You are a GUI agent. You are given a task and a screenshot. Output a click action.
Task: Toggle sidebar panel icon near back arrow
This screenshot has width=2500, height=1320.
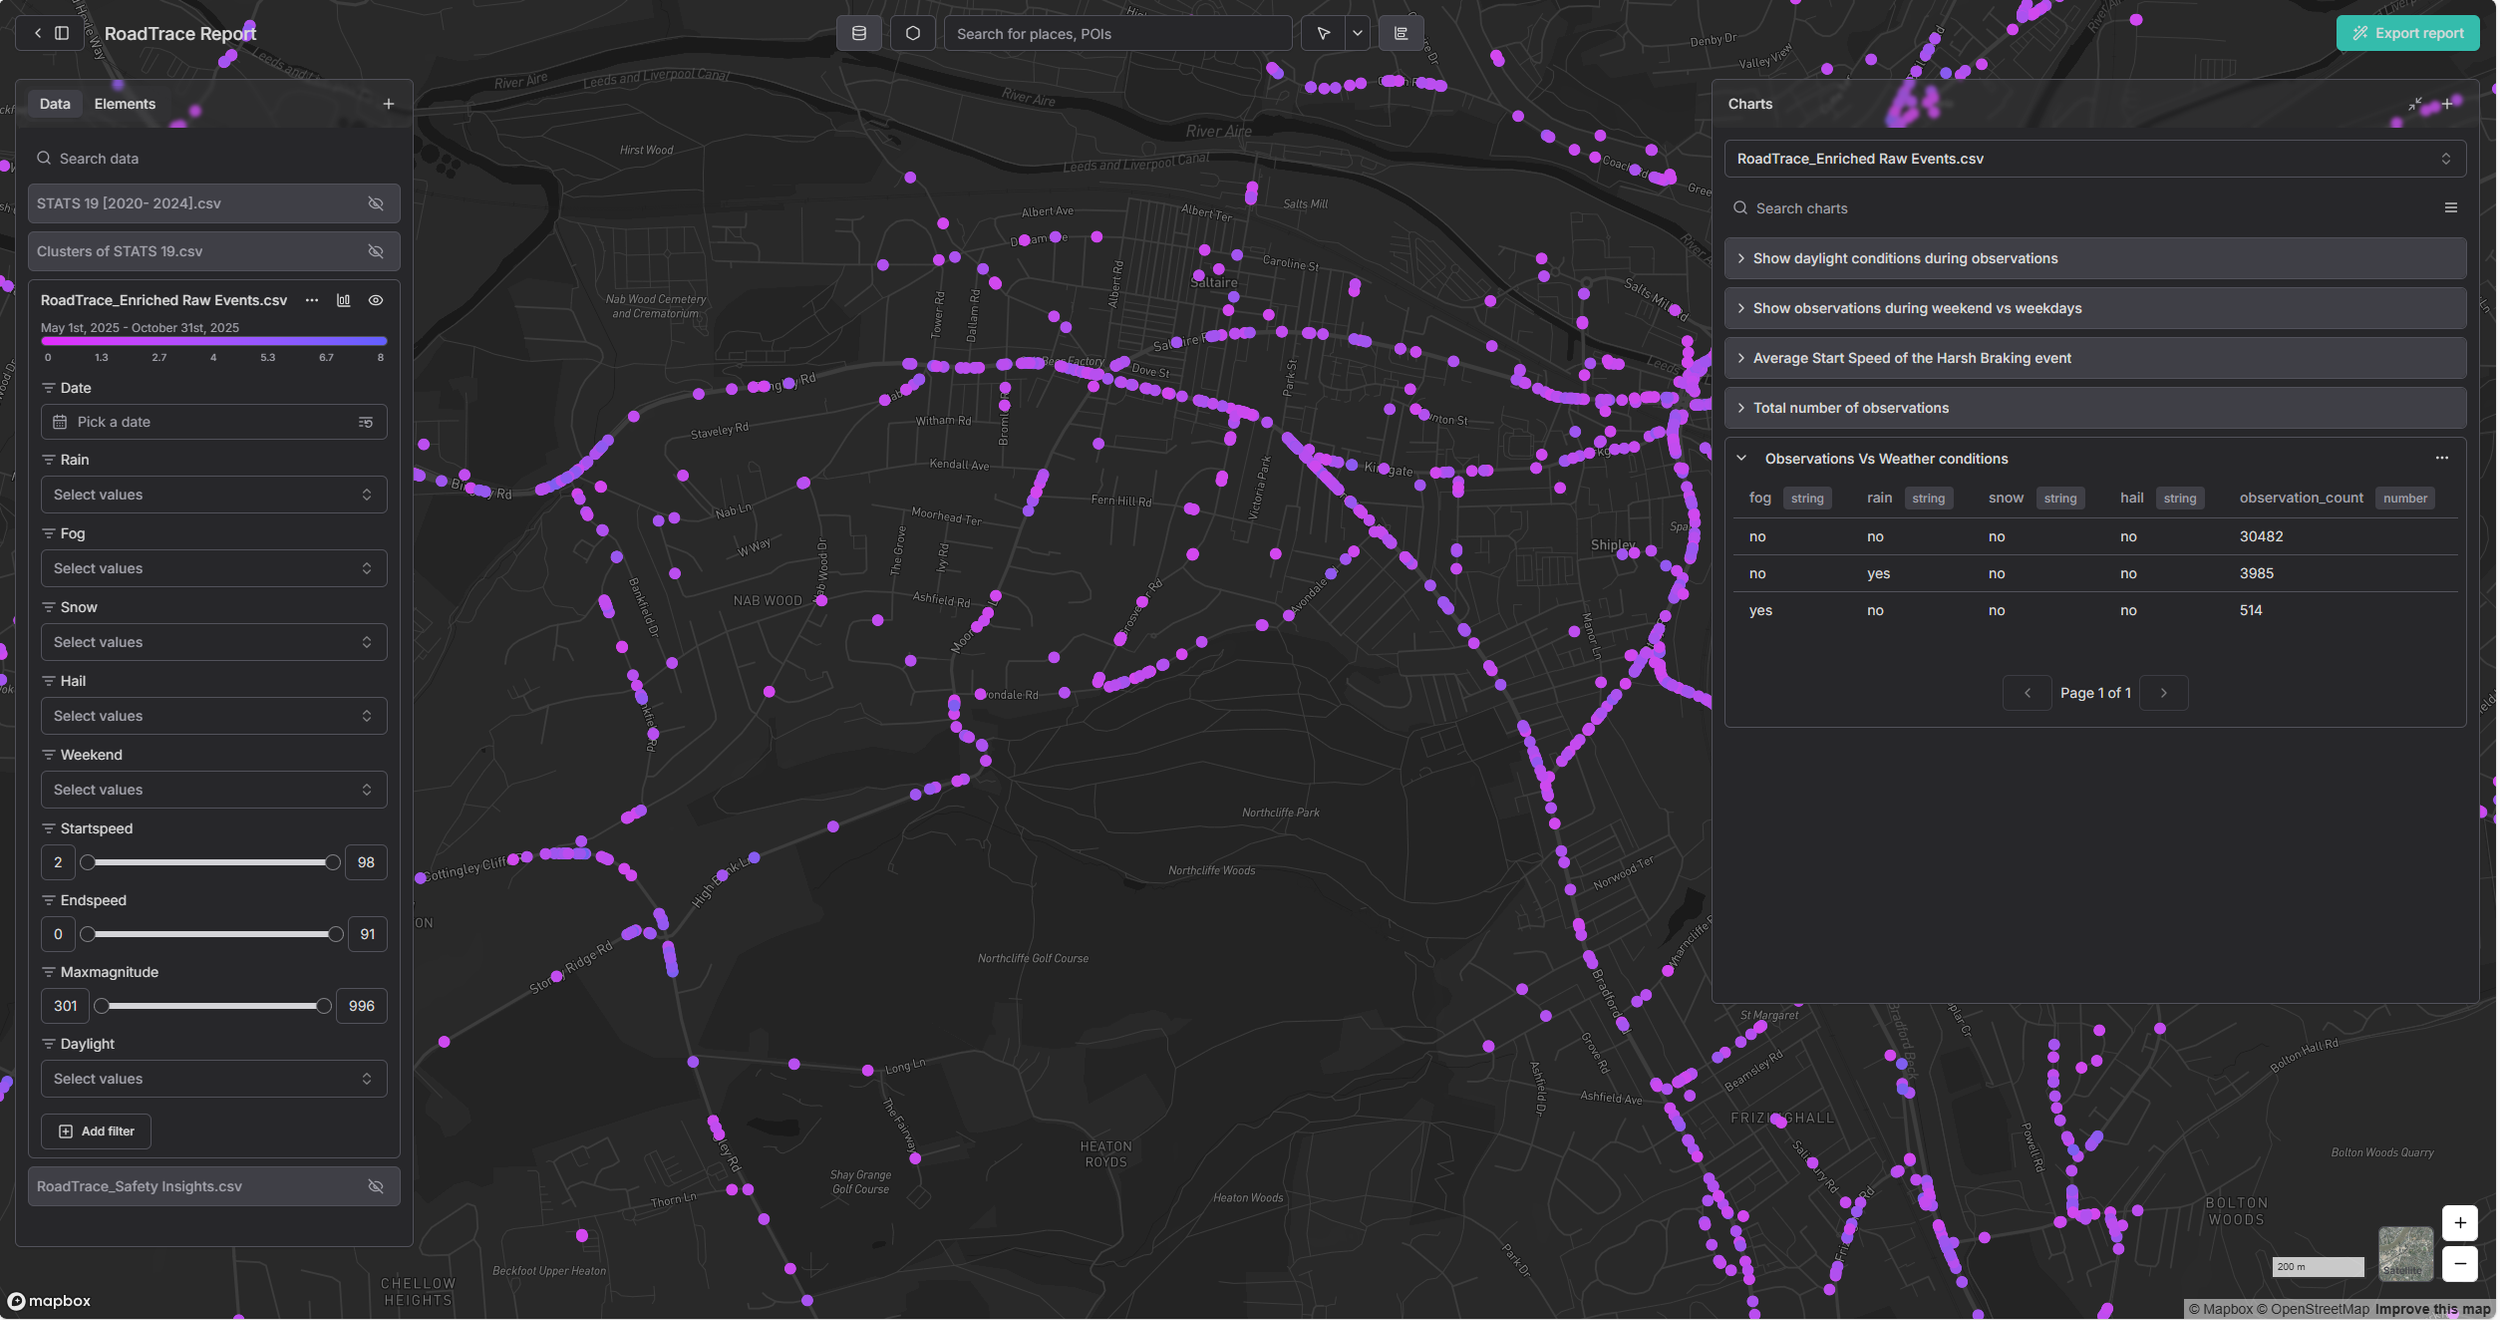62,33
